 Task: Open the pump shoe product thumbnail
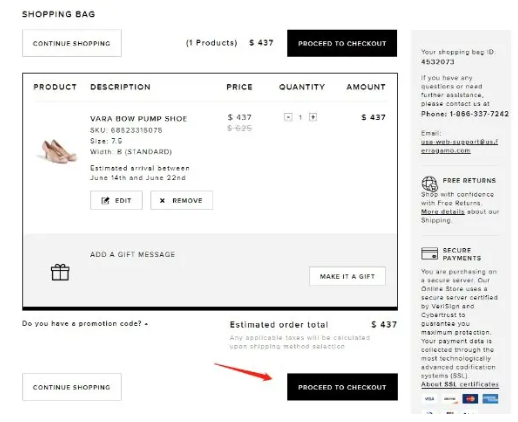tap(59, 151)
